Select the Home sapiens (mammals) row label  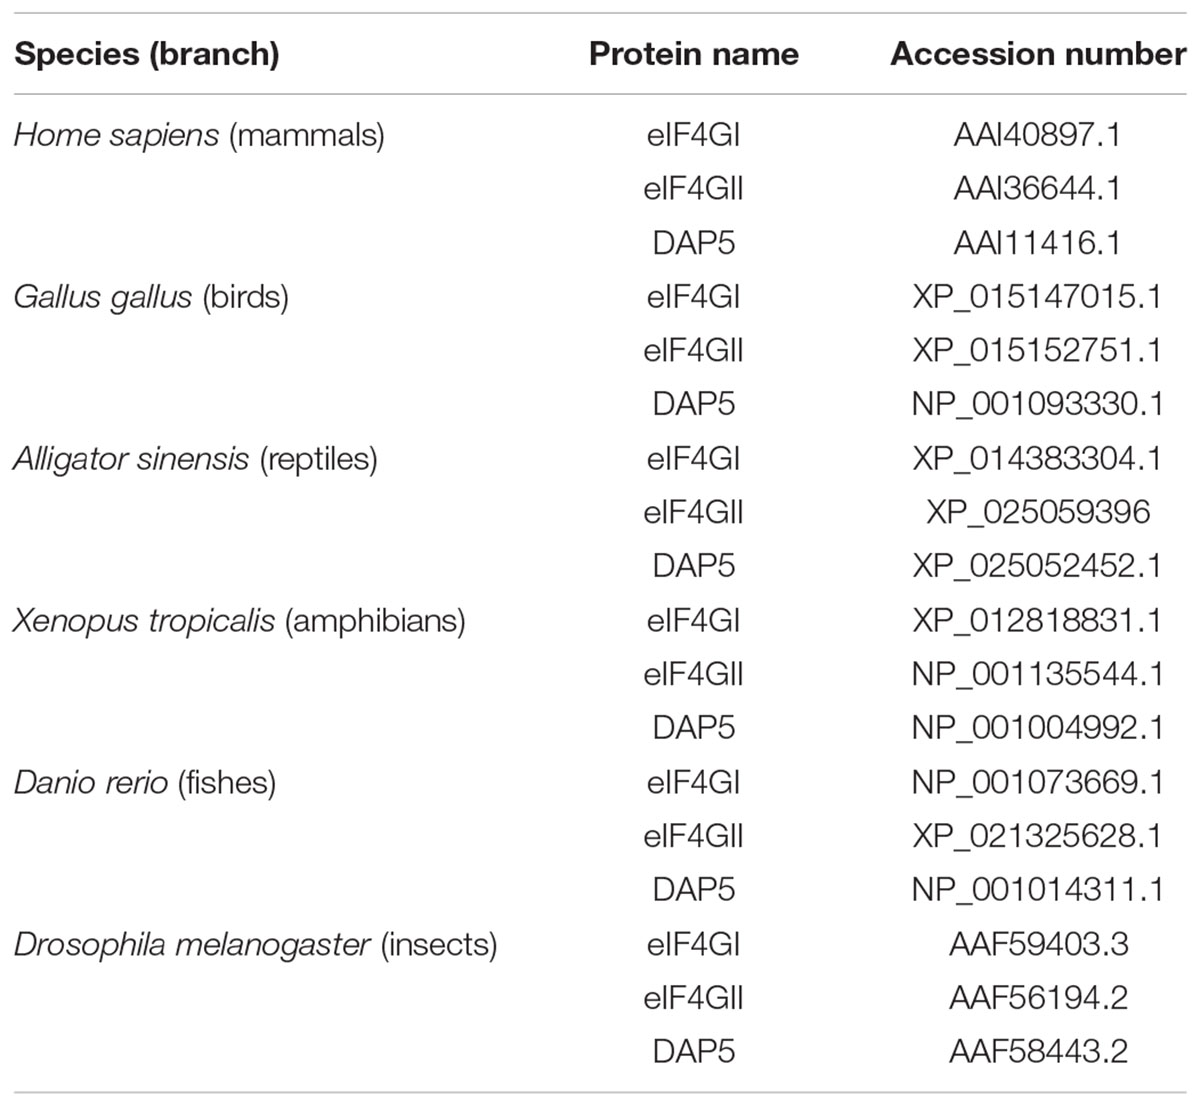[x=199, y=135]
